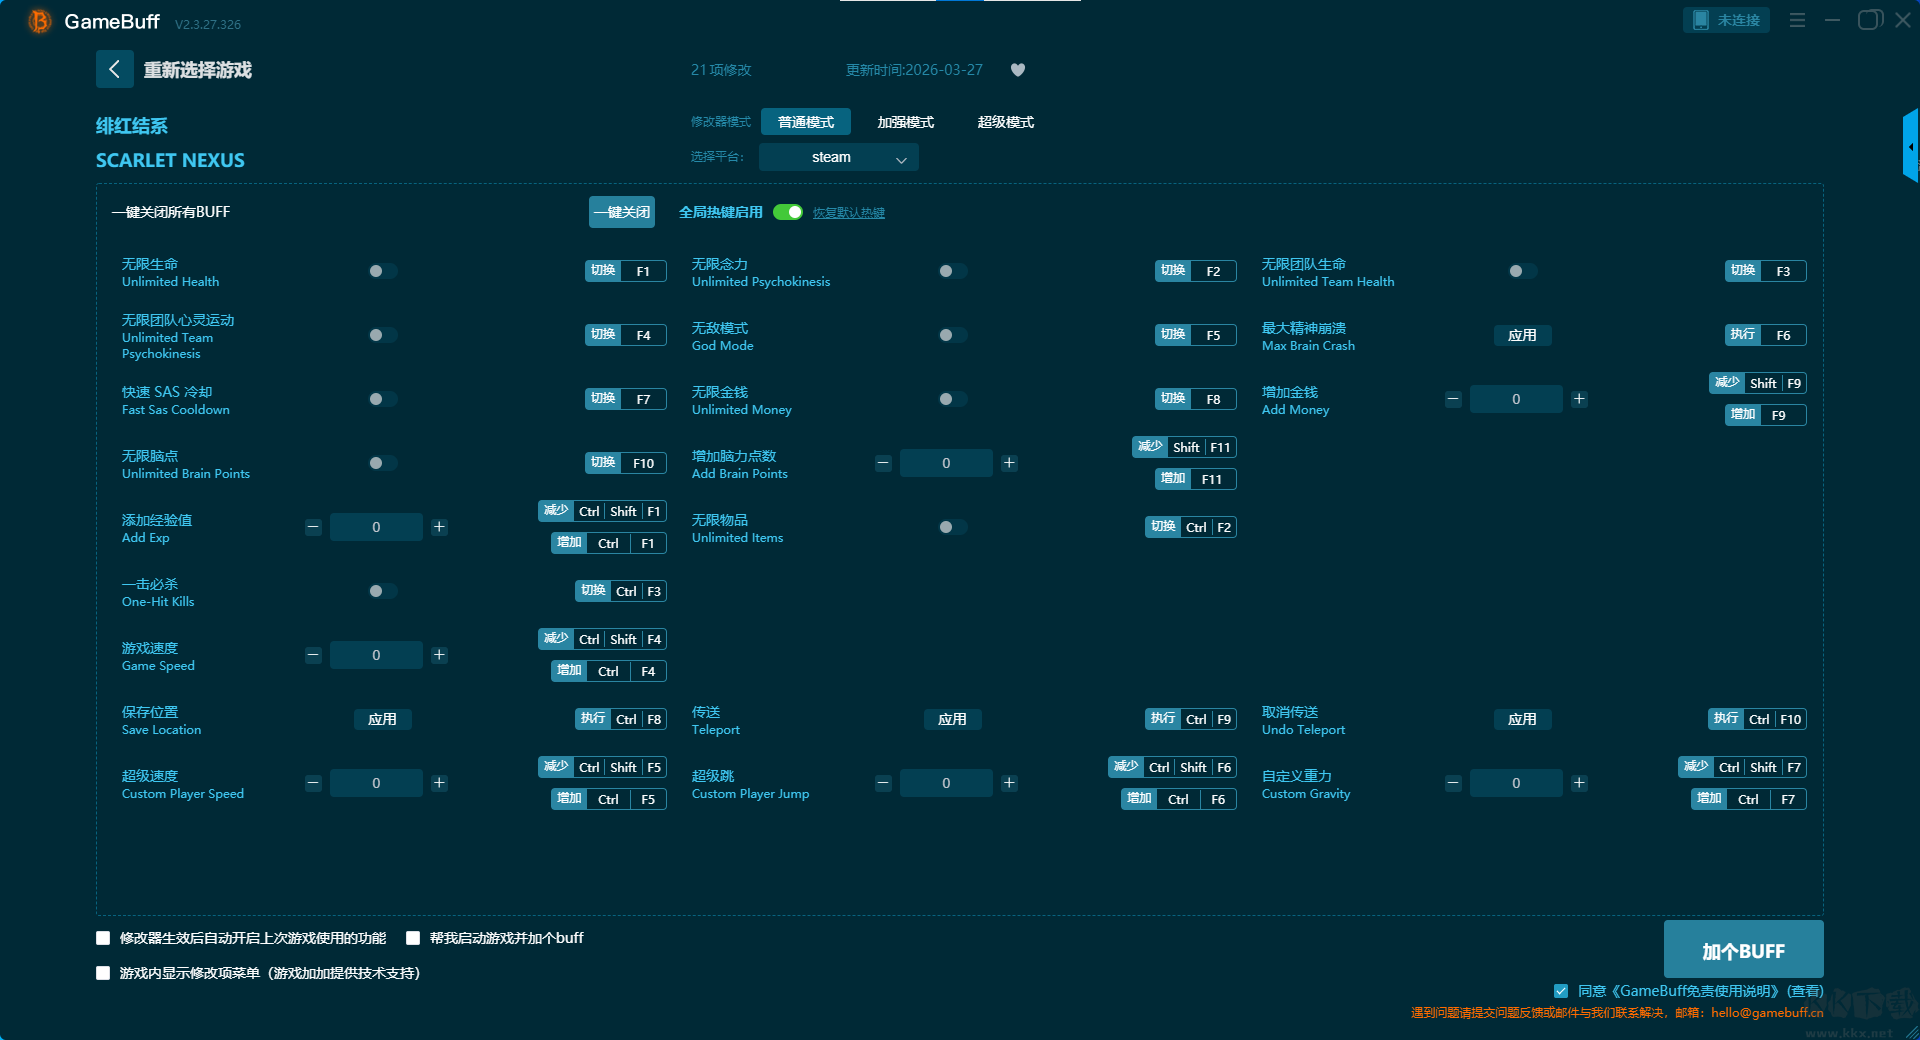Toggle Unlimited Health switch
The height and width of the screenshot is (1040, 1920).
coord(382,271)
